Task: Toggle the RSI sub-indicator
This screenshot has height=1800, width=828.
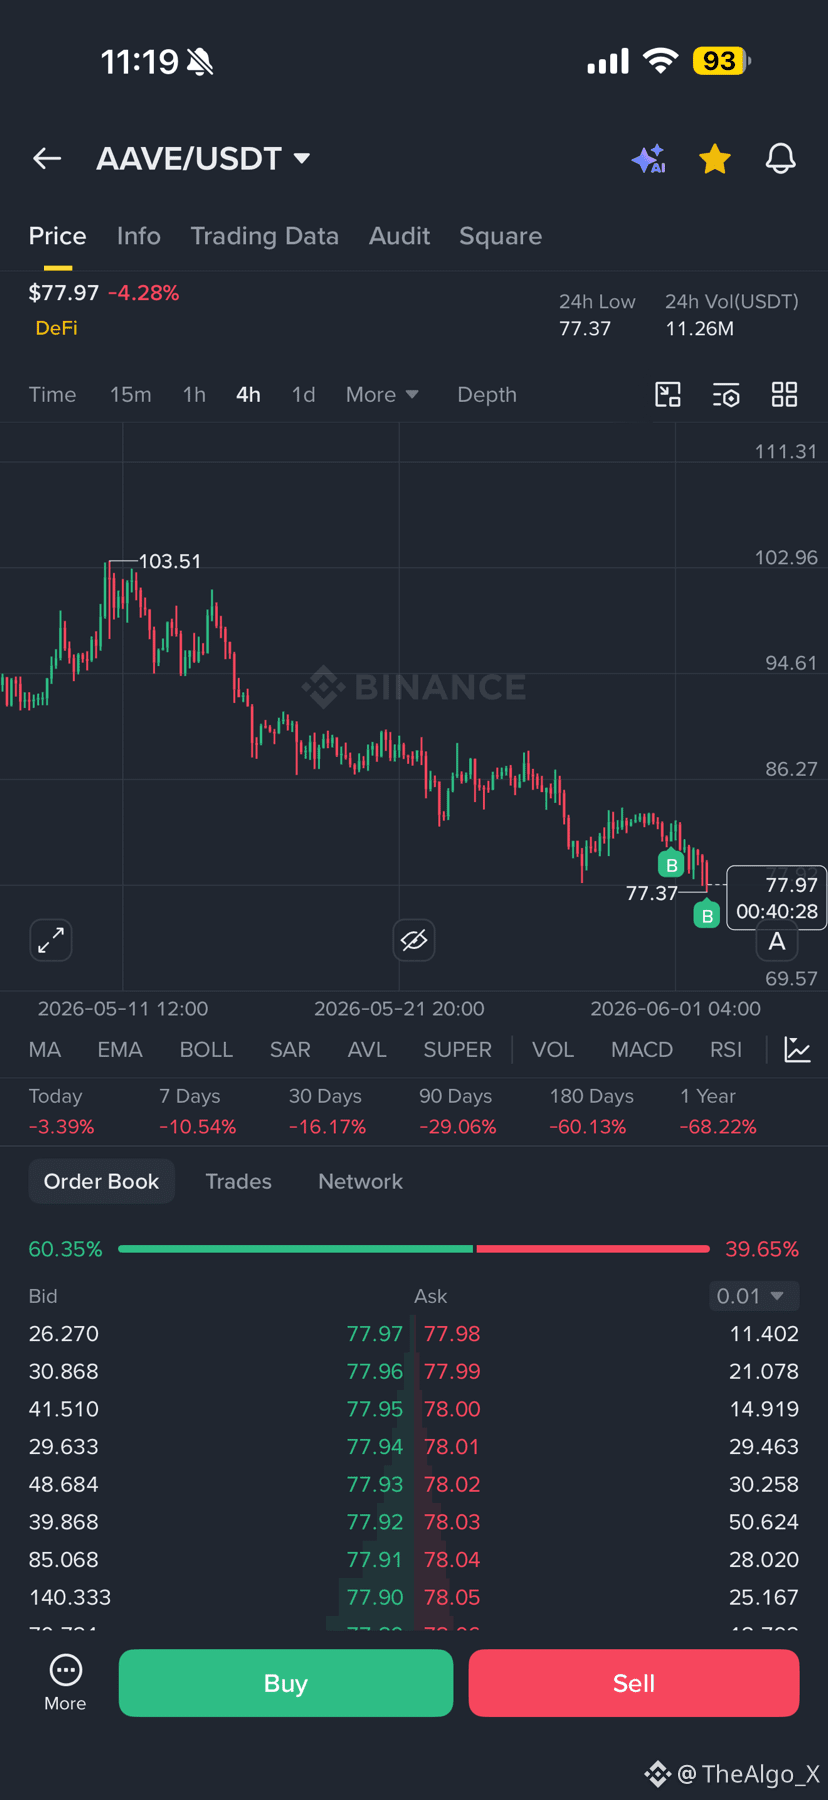Action: [x=726, y=1050]
